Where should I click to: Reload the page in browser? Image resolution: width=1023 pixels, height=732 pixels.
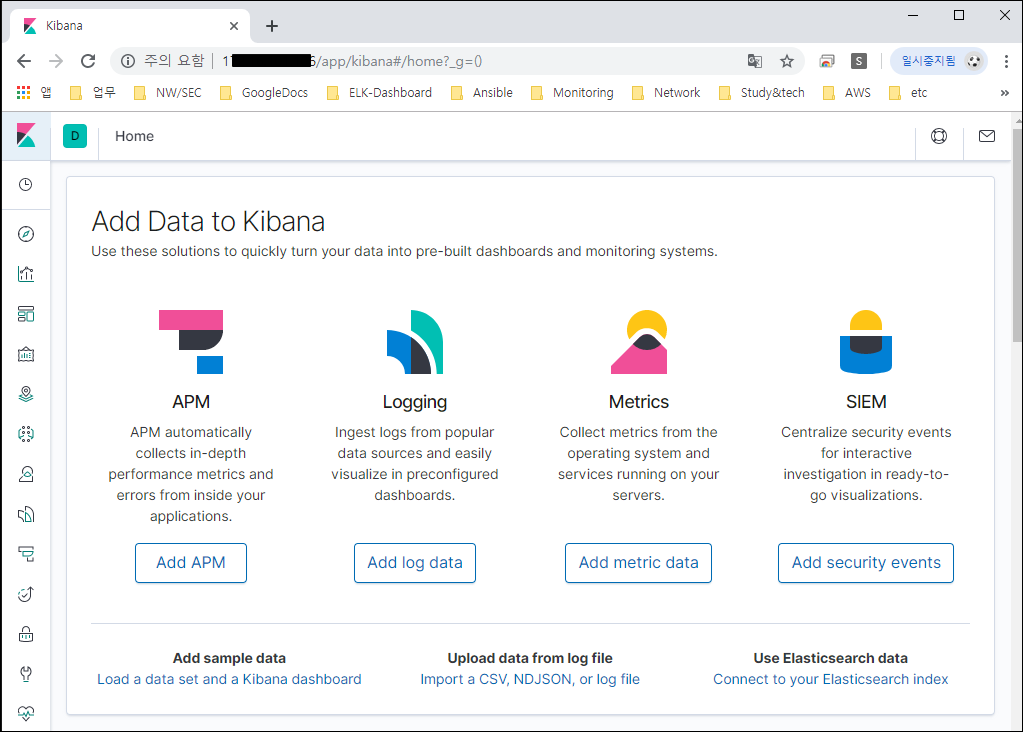pyautogui.click(x=88, y=61)
